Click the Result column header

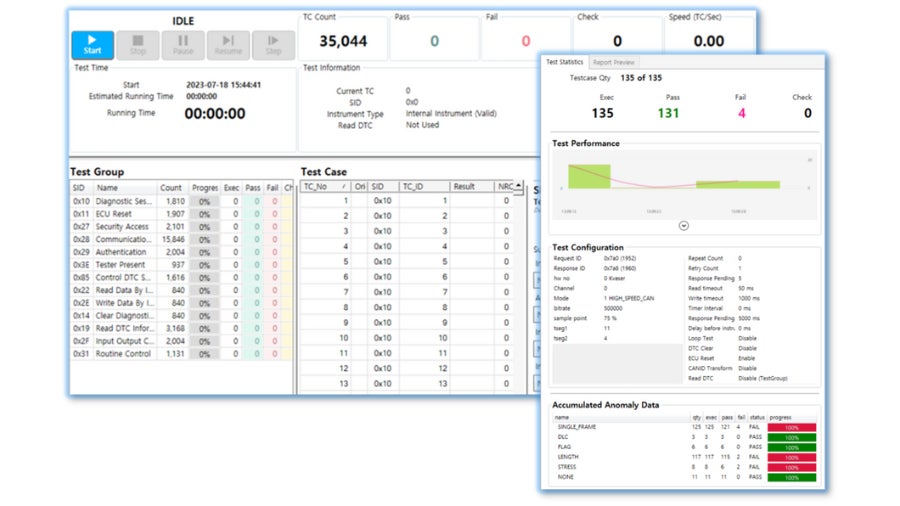[472, 186]
